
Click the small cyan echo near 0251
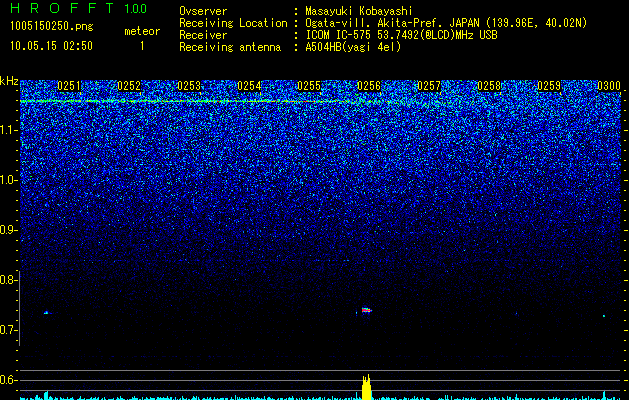(47, 313)
